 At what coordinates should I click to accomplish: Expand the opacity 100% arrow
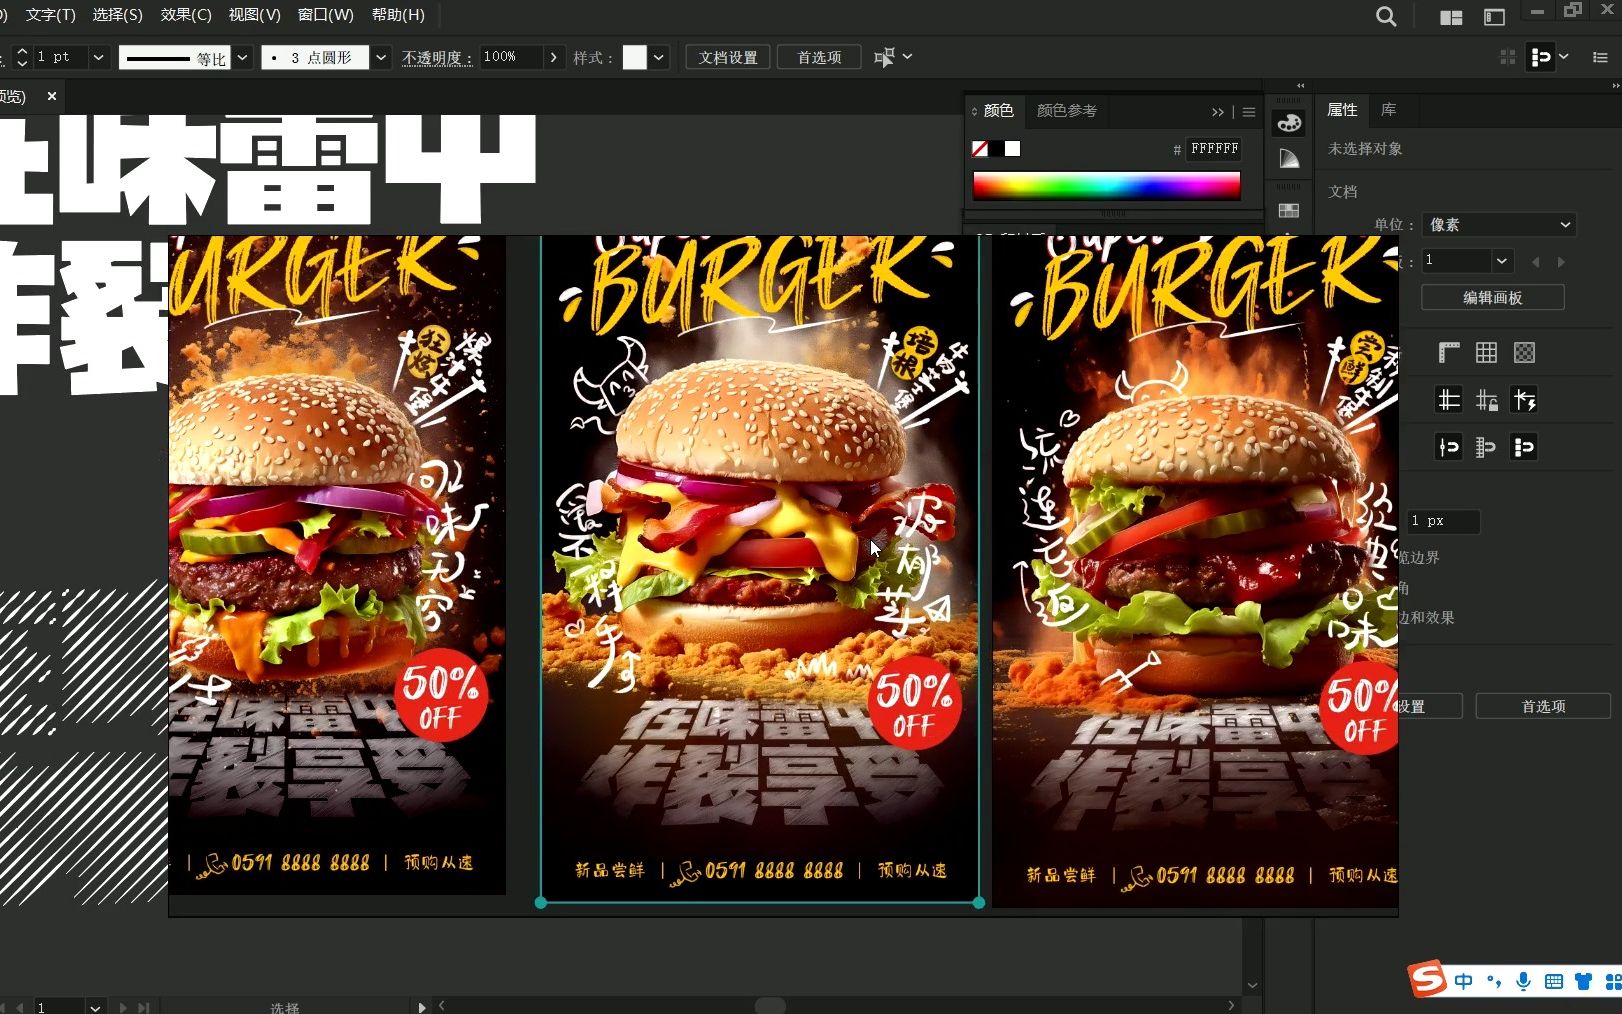(x=554, y=57)
